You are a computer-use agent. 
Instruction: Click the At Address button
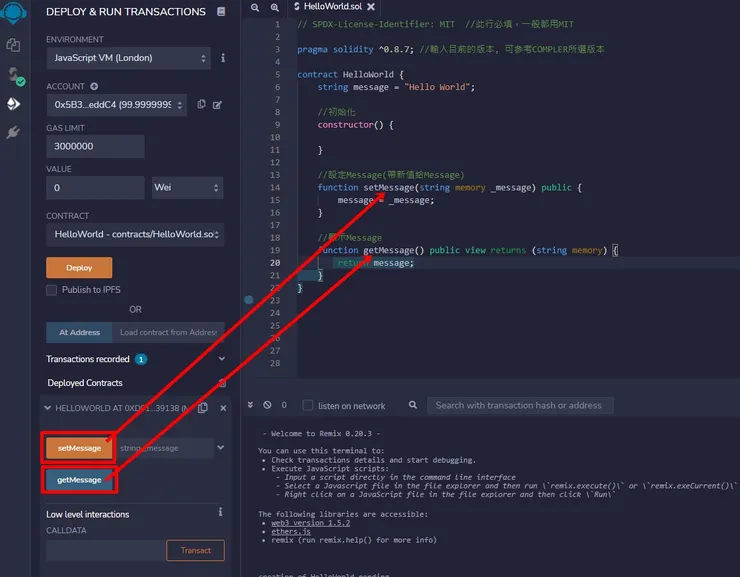pos(79,333)
